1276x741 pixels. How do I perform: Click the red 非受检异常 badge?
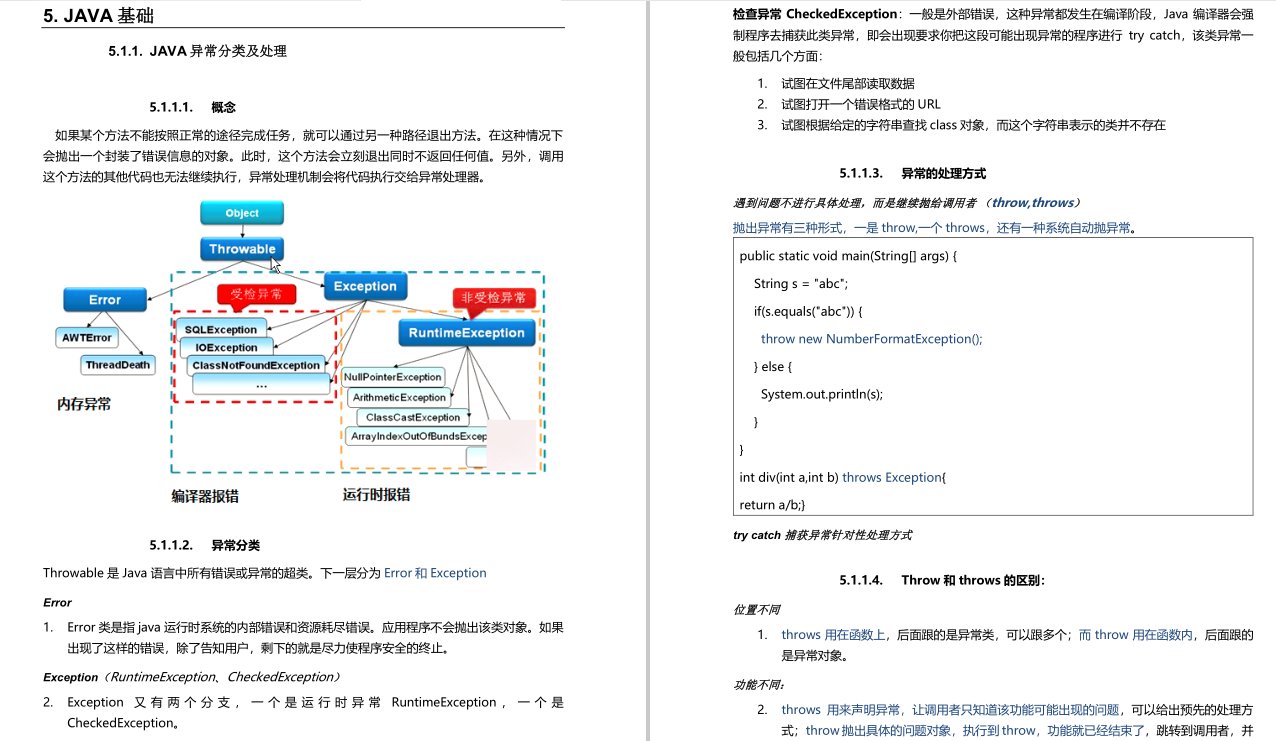[x=496, y=297]
